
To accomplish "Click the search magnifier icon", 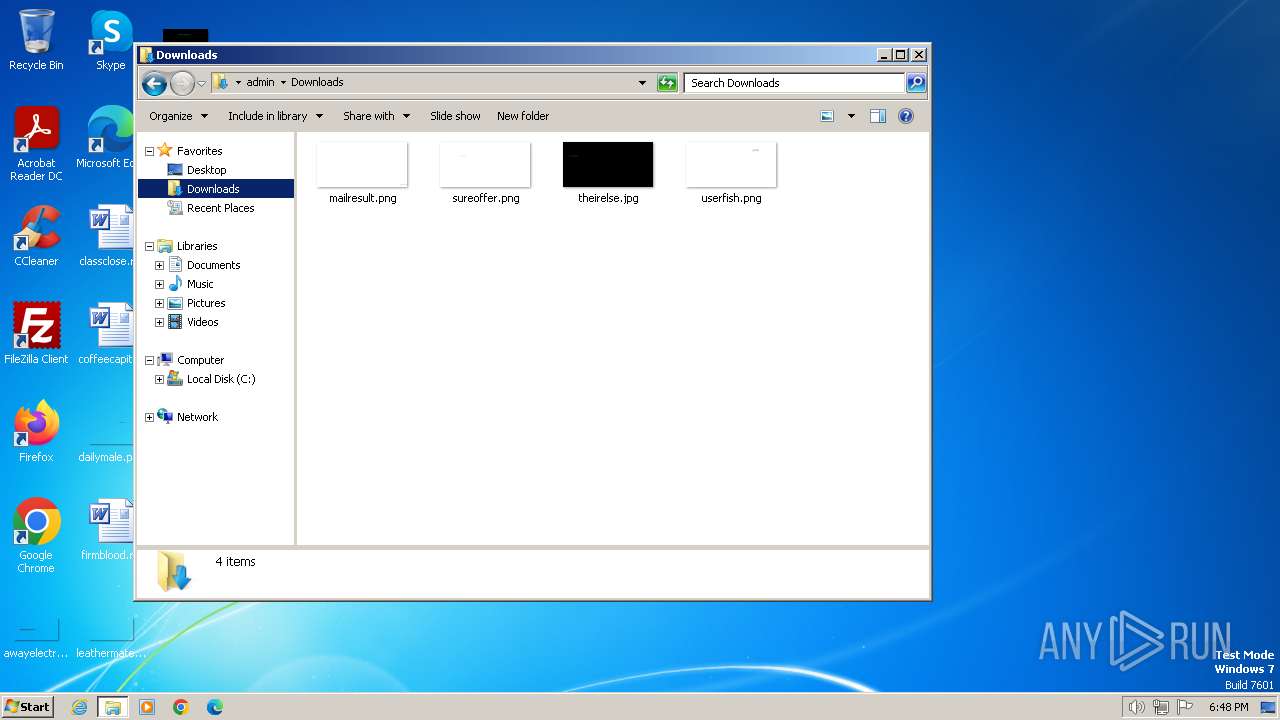I will (x=915, y=83).
